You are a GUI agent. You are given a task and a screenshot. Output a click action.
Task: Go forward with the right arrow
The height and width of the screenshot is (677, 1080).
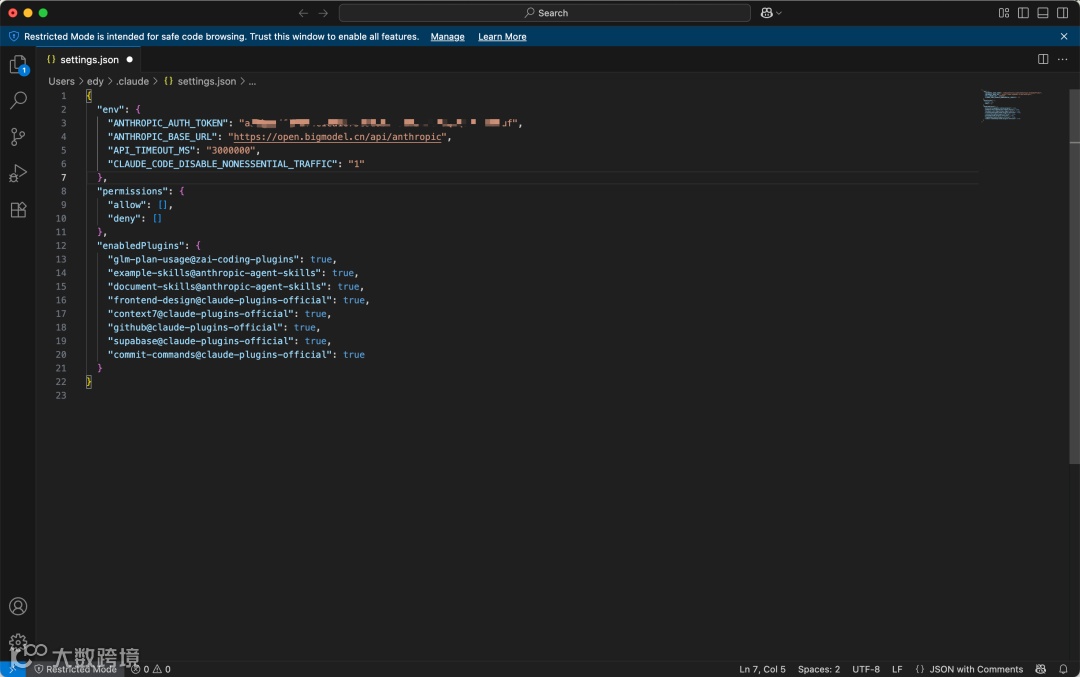(323, 13)
